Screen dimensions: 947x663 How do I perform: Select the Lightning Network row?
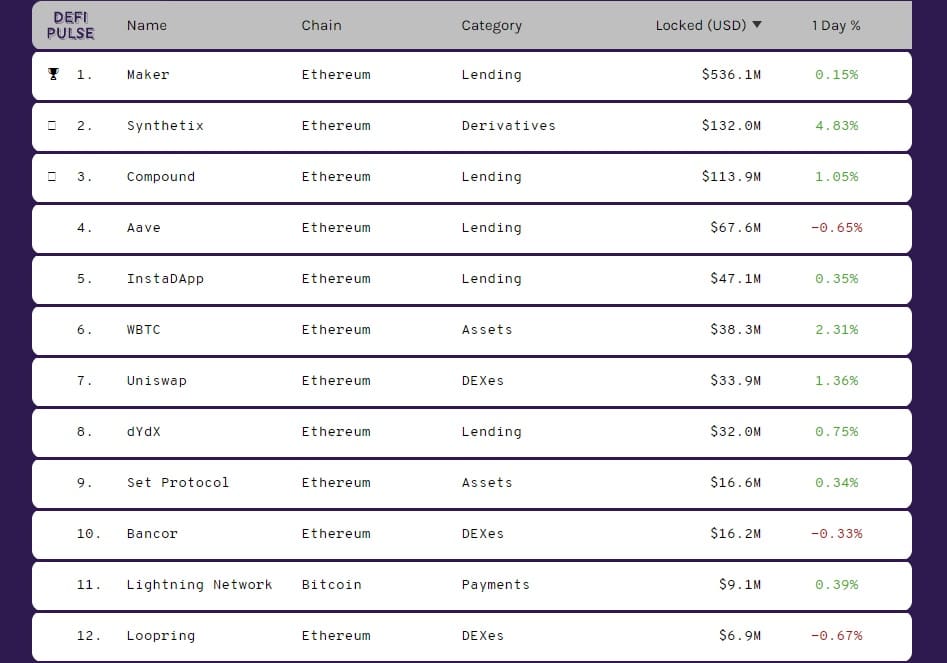[472, 586]
